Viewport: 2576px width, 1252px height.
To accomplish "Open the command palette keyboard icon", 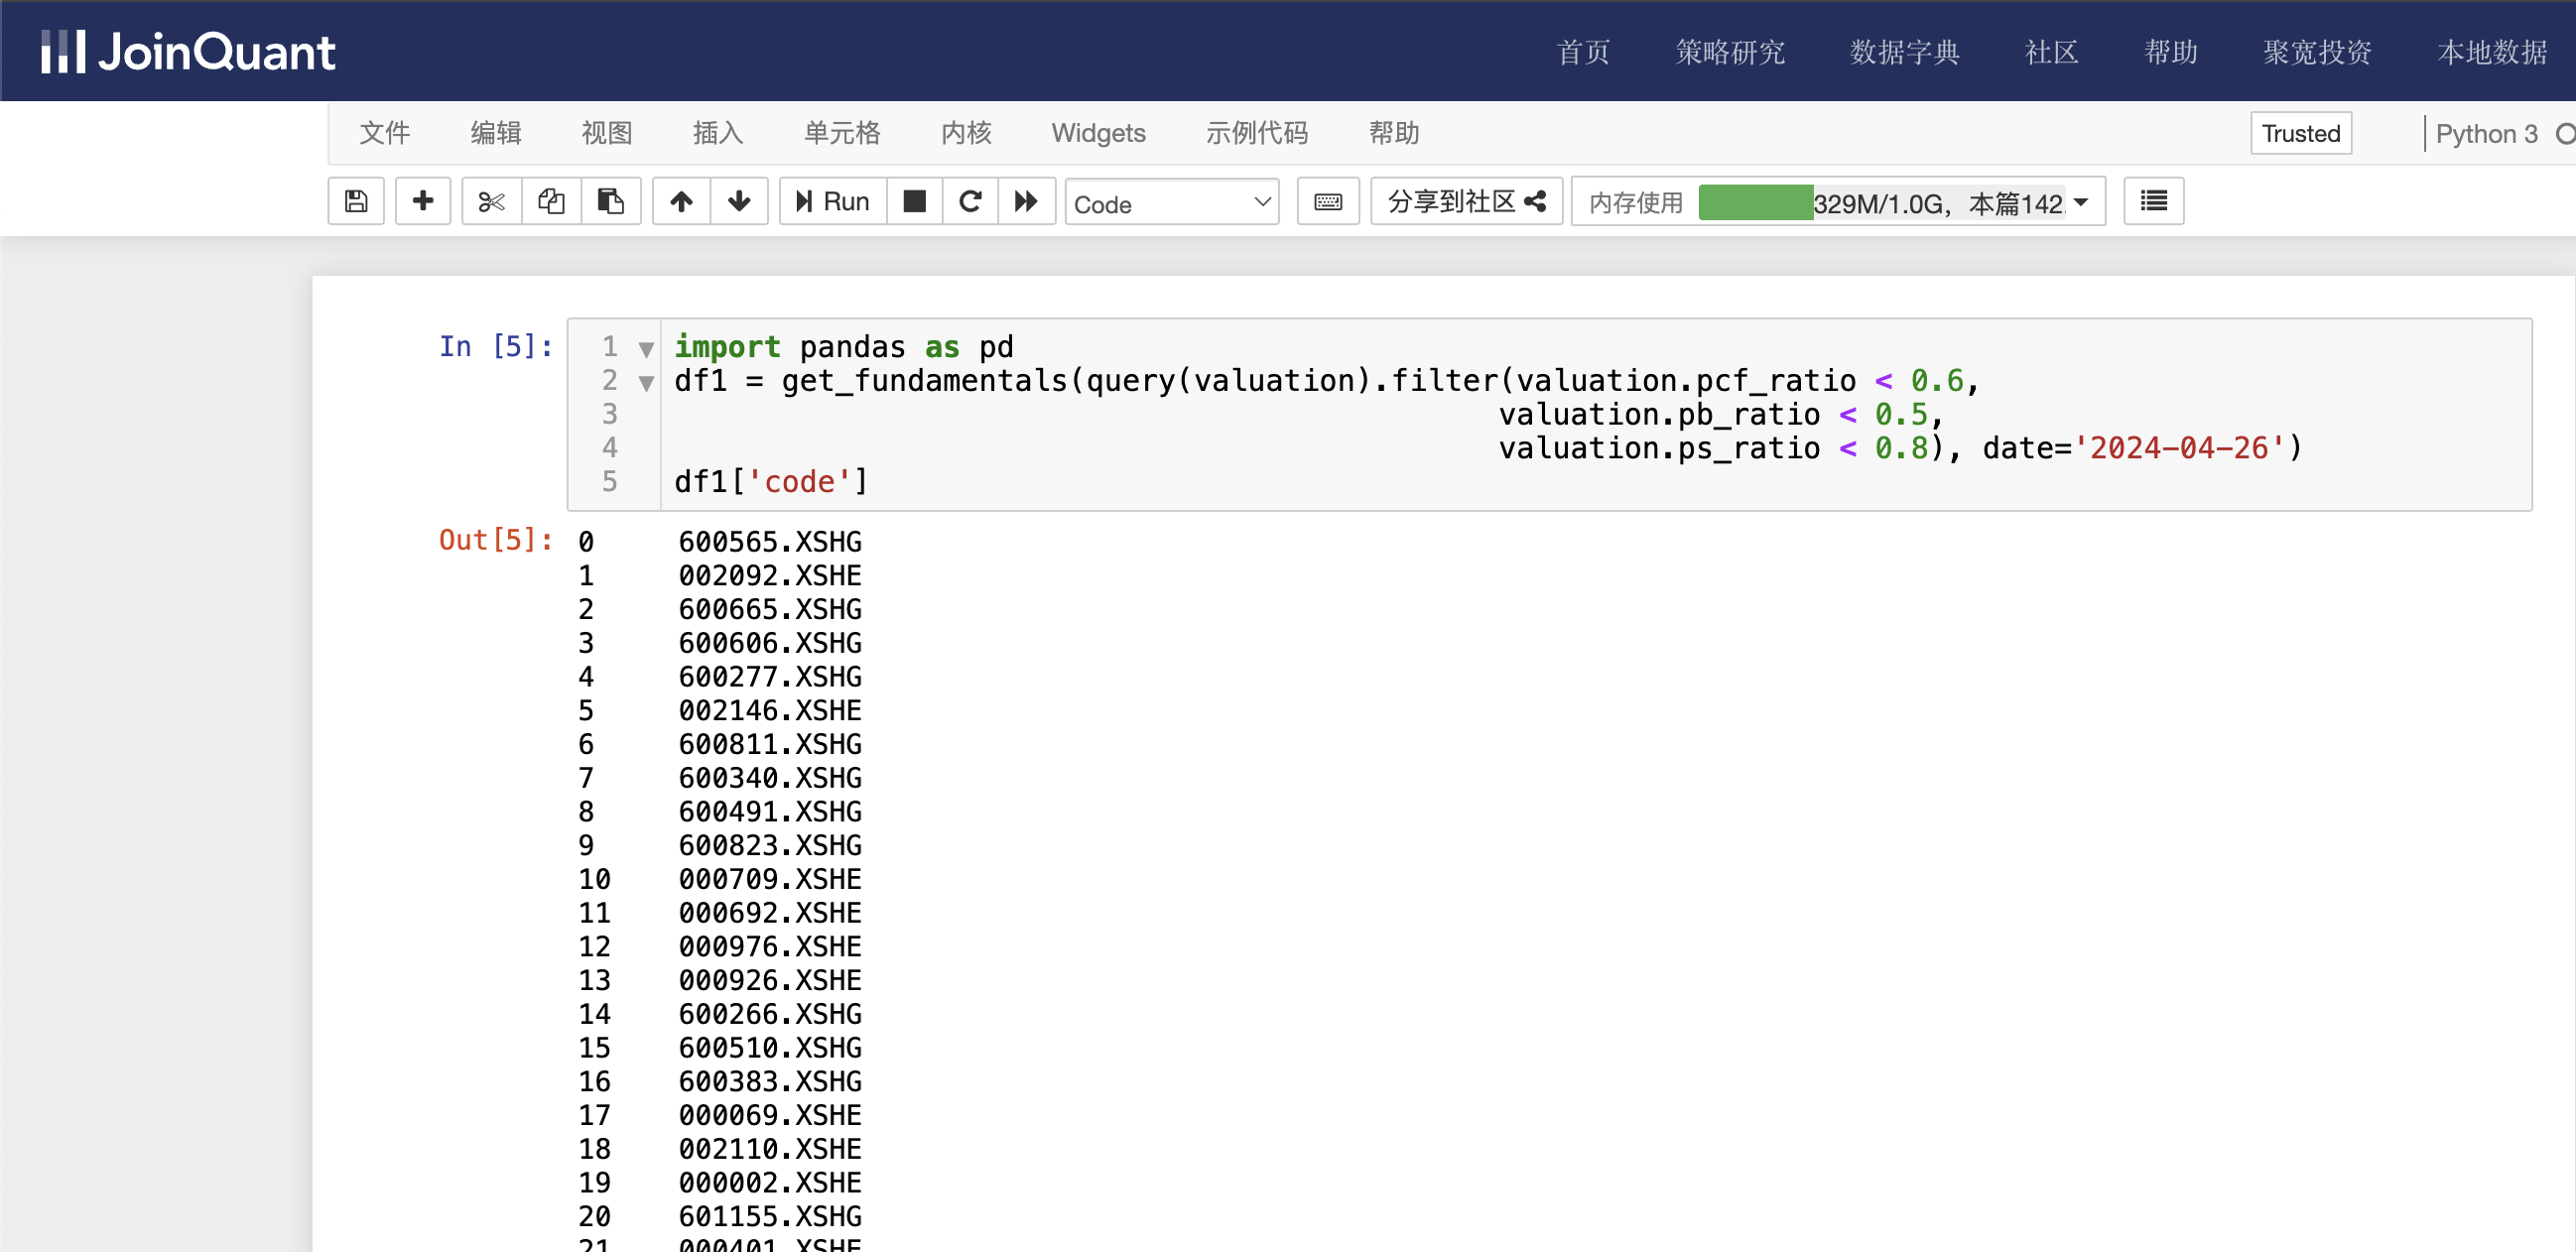I will 1327,202.
